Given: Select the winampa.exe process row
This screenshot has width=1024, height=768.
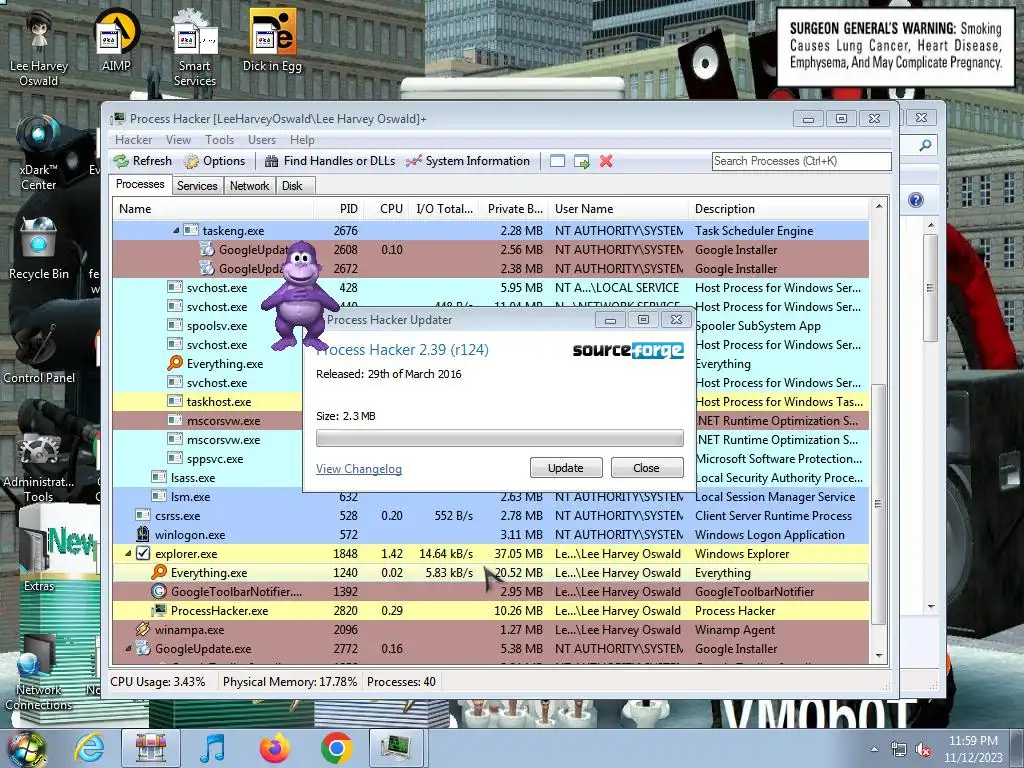Looking at the screenshot, I should (x=491, y=630).
